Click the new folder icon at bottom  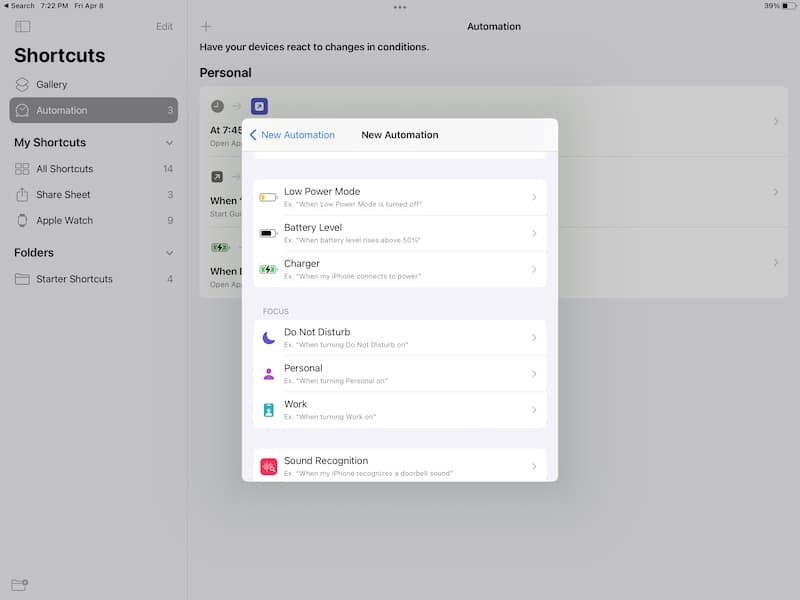[19, 584]
